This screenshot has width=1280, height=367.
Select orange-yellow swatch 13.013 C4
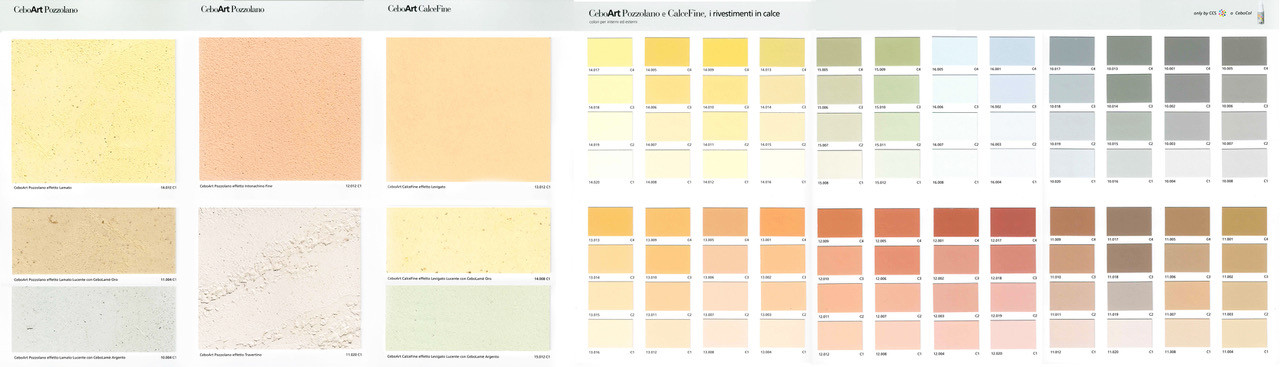pyautogui.click(x=611, y=222)
